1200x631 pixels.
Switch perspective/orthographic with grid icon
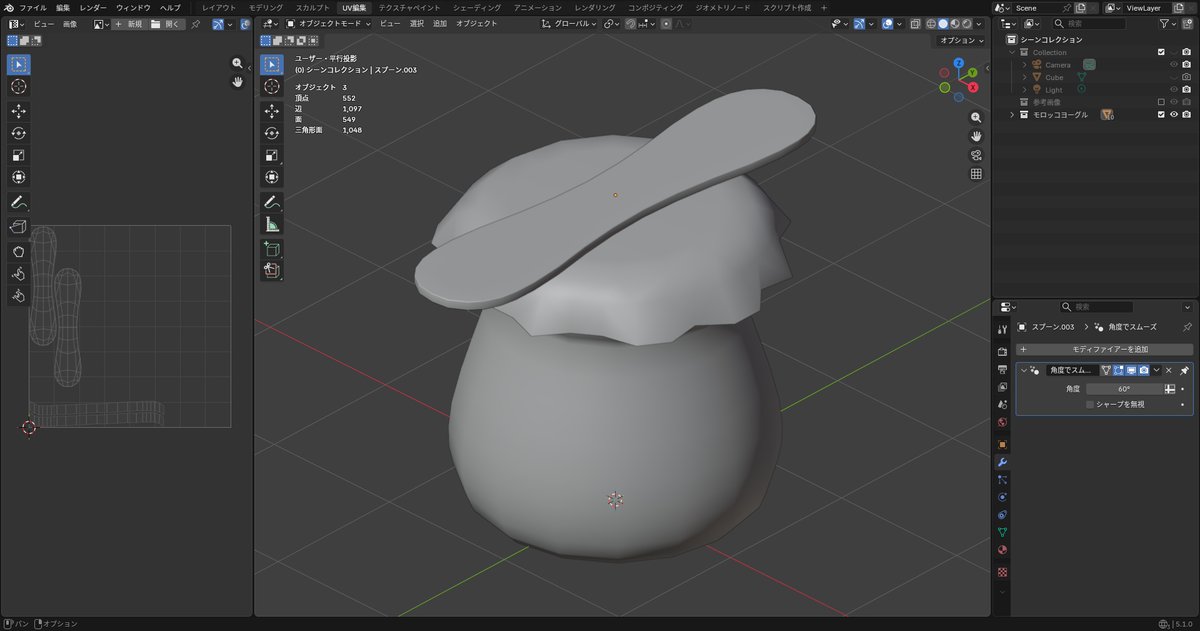click(976, 174)
